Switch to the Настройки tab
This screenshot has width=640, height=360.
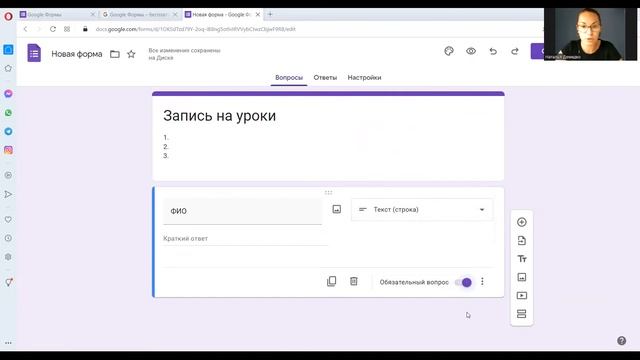[x=364, y=78]
